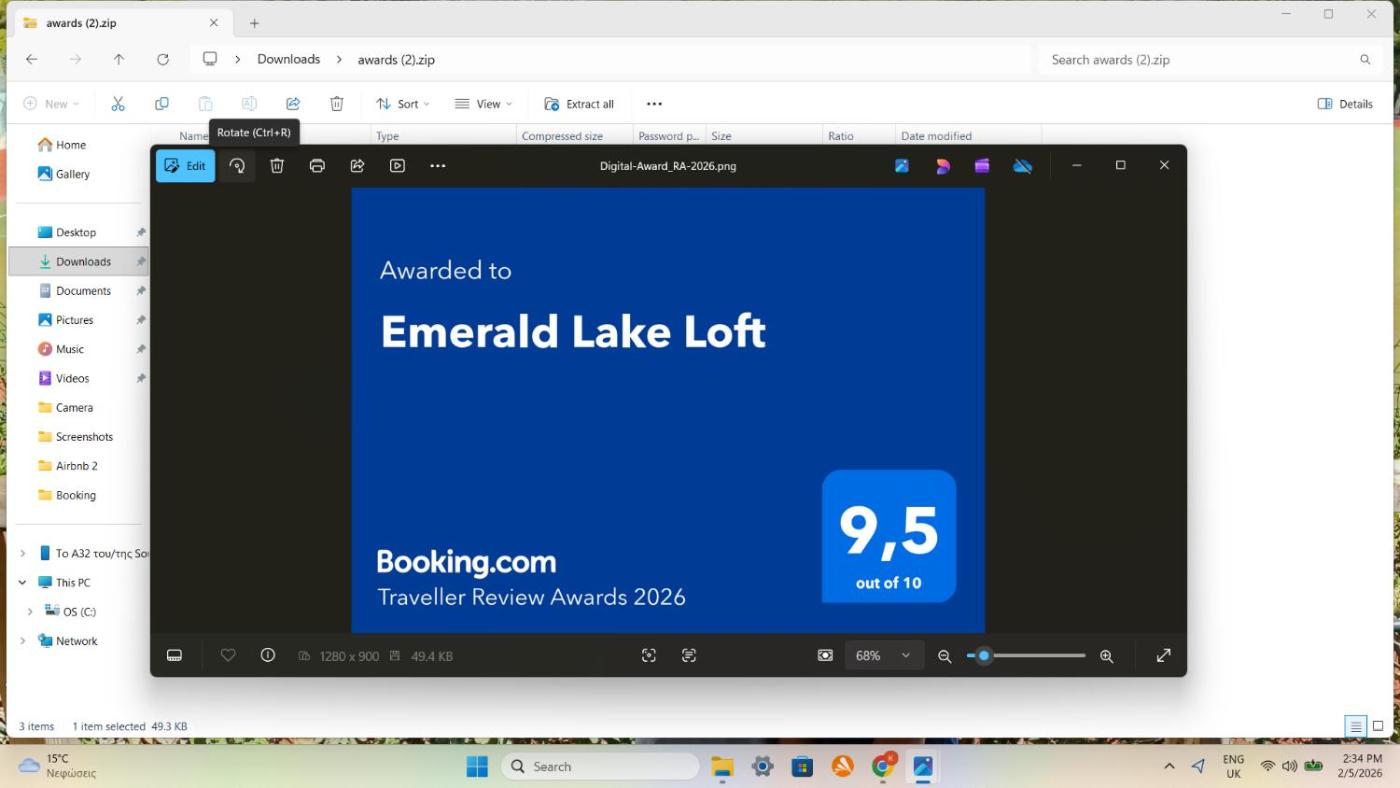Collapse the This PC tree node
The width and height of the screenshot is (1400, 788).
[x=22, y=583]
